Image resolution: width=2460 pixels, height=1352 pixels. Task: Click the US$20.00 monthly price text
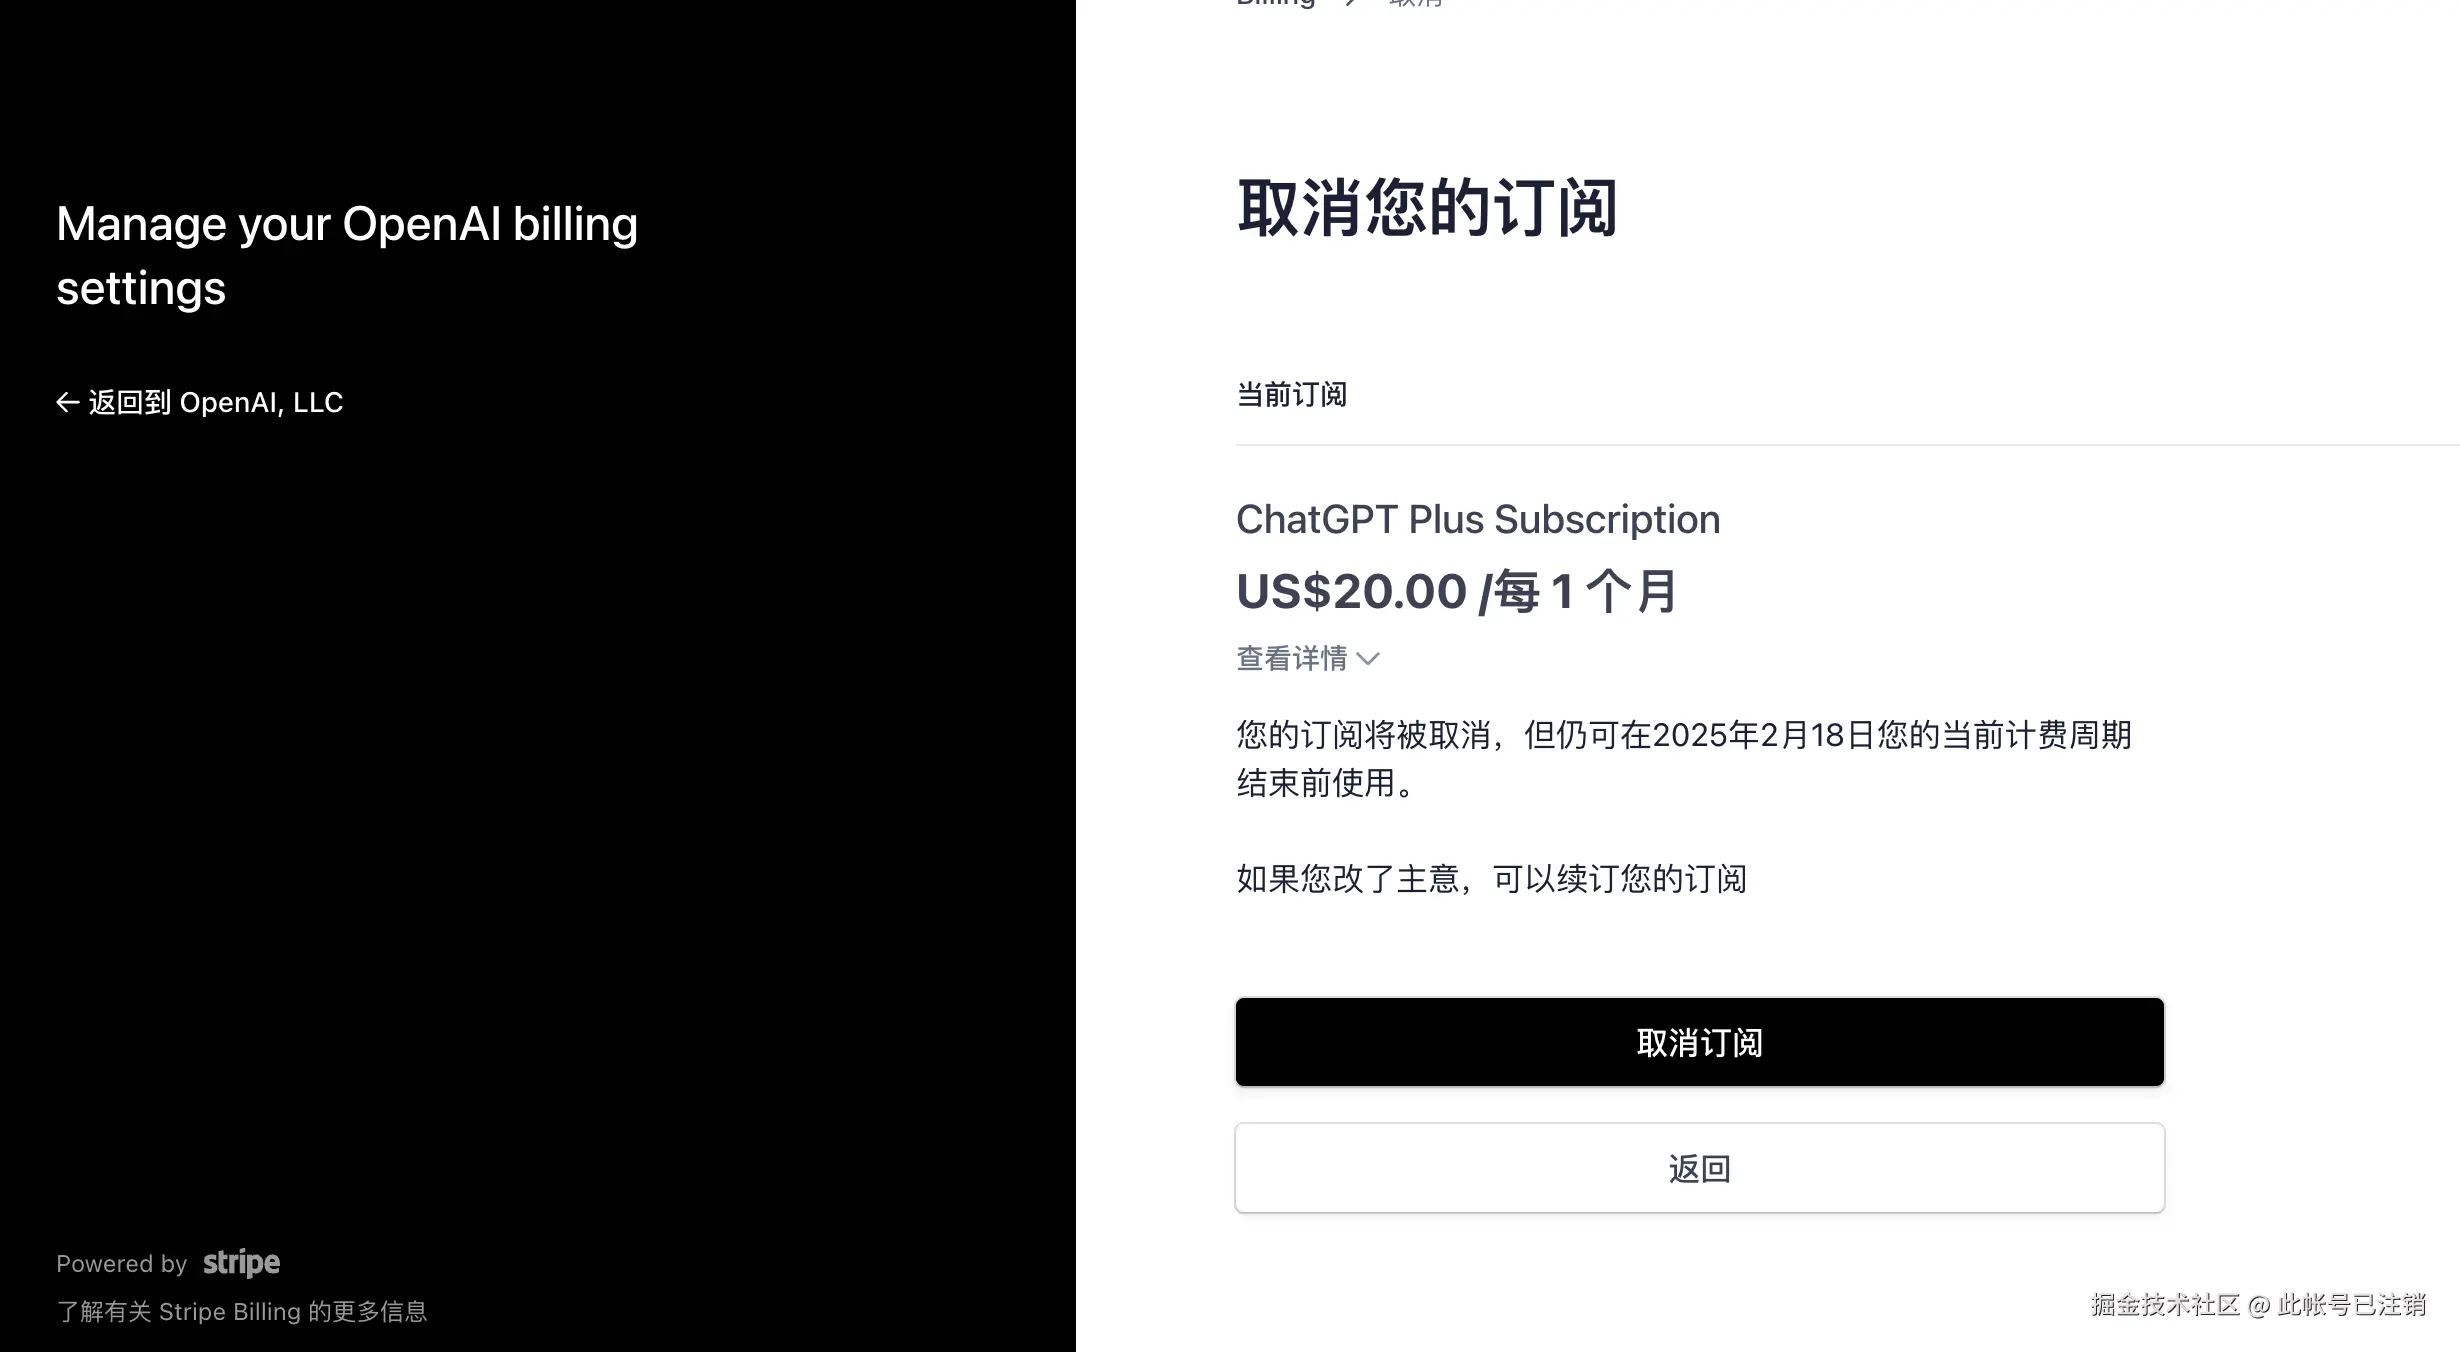[1456, 590]
